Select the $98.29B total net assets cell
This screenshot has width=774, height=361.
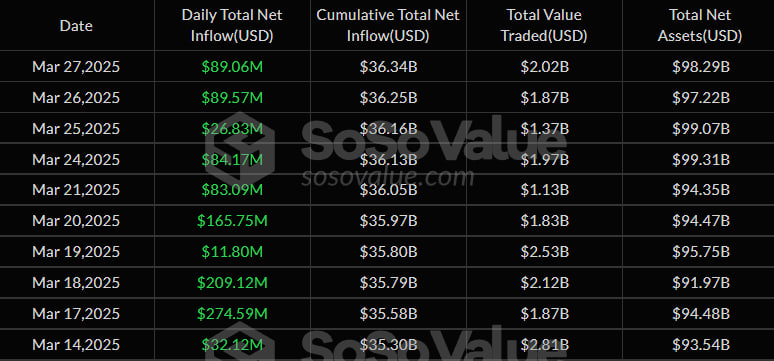700,67
